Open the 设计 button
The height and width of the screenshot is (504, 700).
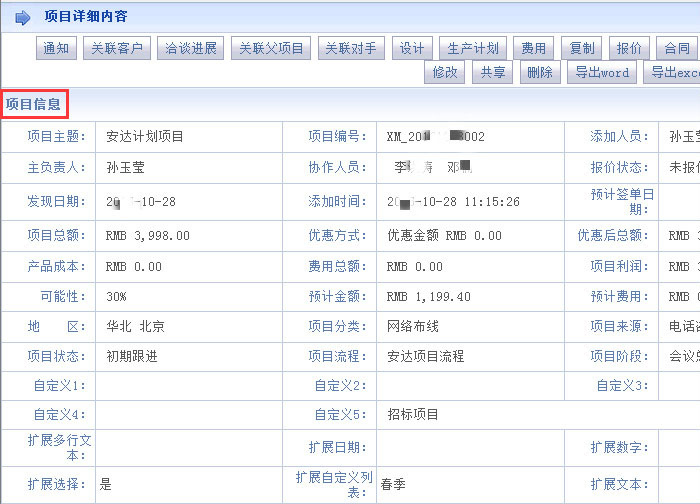(412, 48)
